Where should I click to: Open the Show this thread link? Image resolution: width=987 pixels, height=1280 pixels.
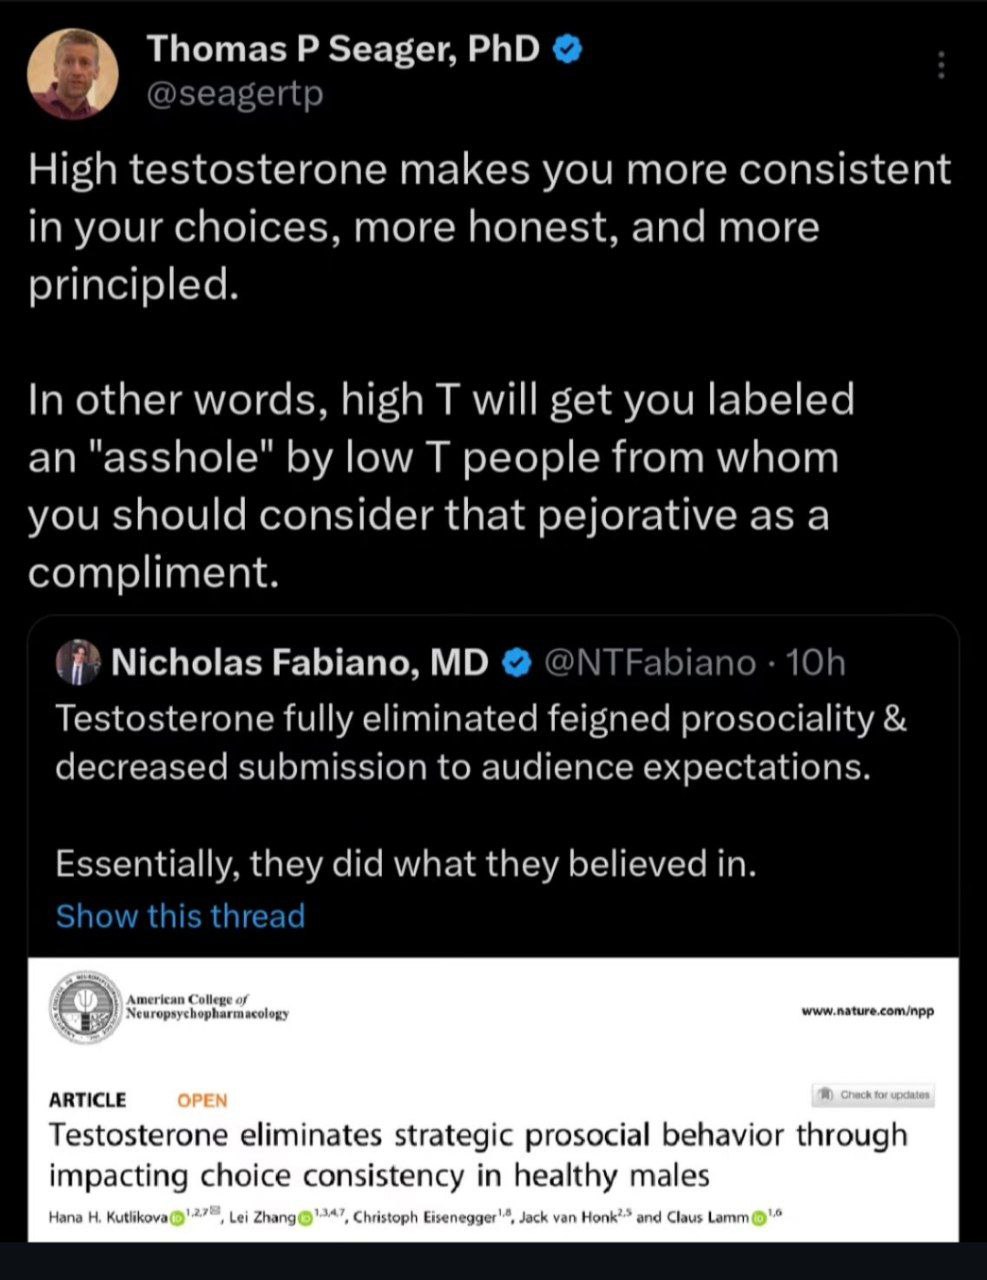click(180, 916)
